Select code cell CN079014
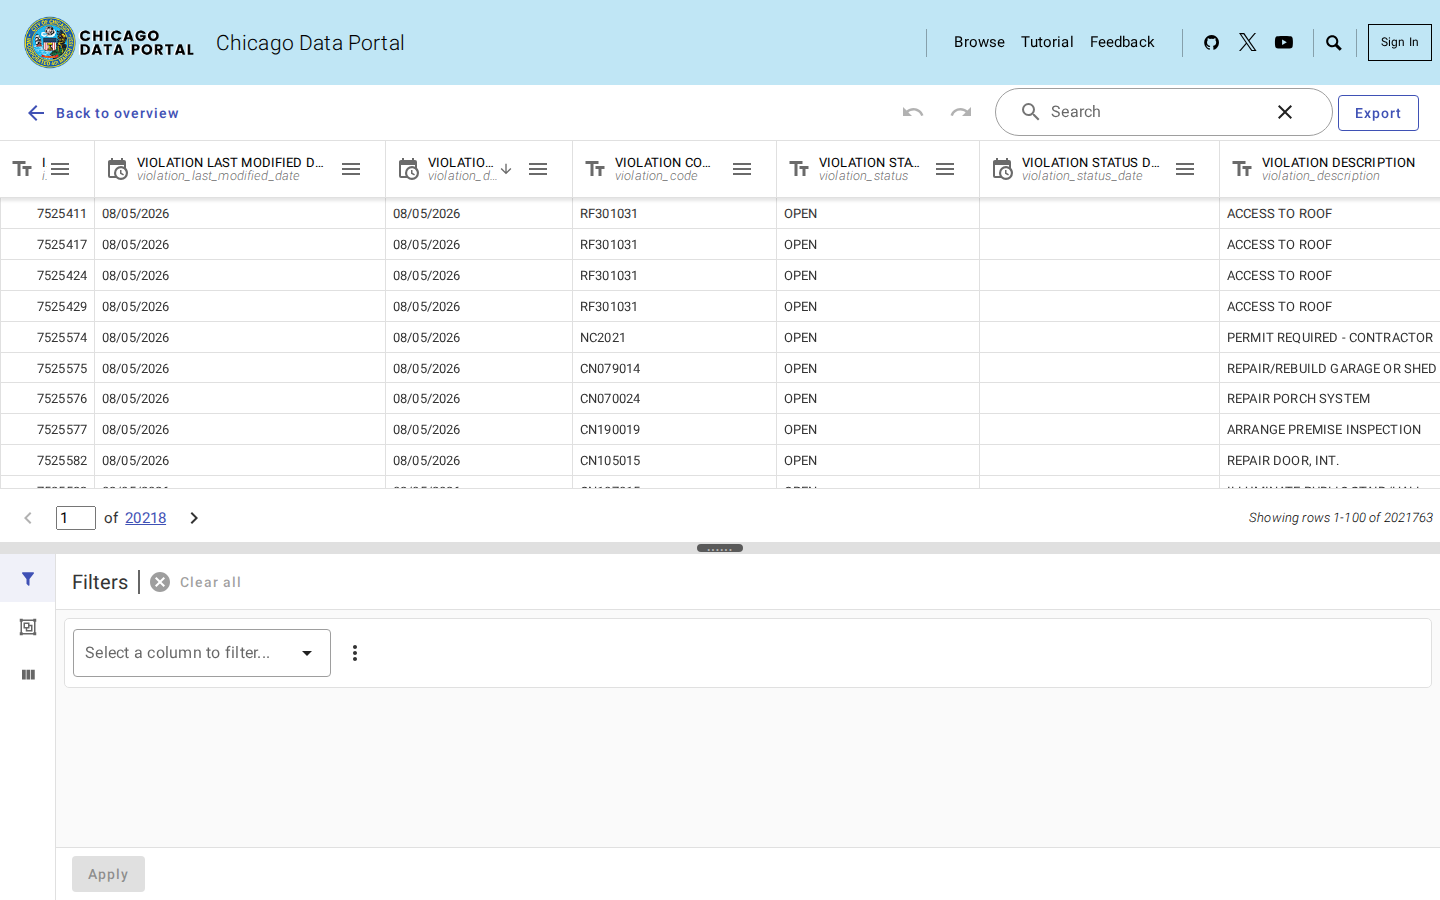 pyautogui.click(x=674, y=368)
